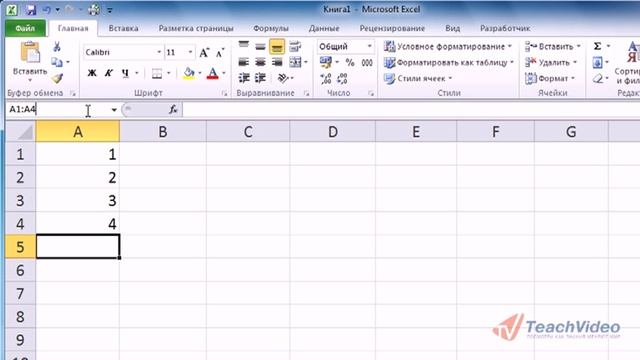Click the Paste (Вставить) clipboard icon
Screen dimensions: 640x360
(x=30, y=53)
